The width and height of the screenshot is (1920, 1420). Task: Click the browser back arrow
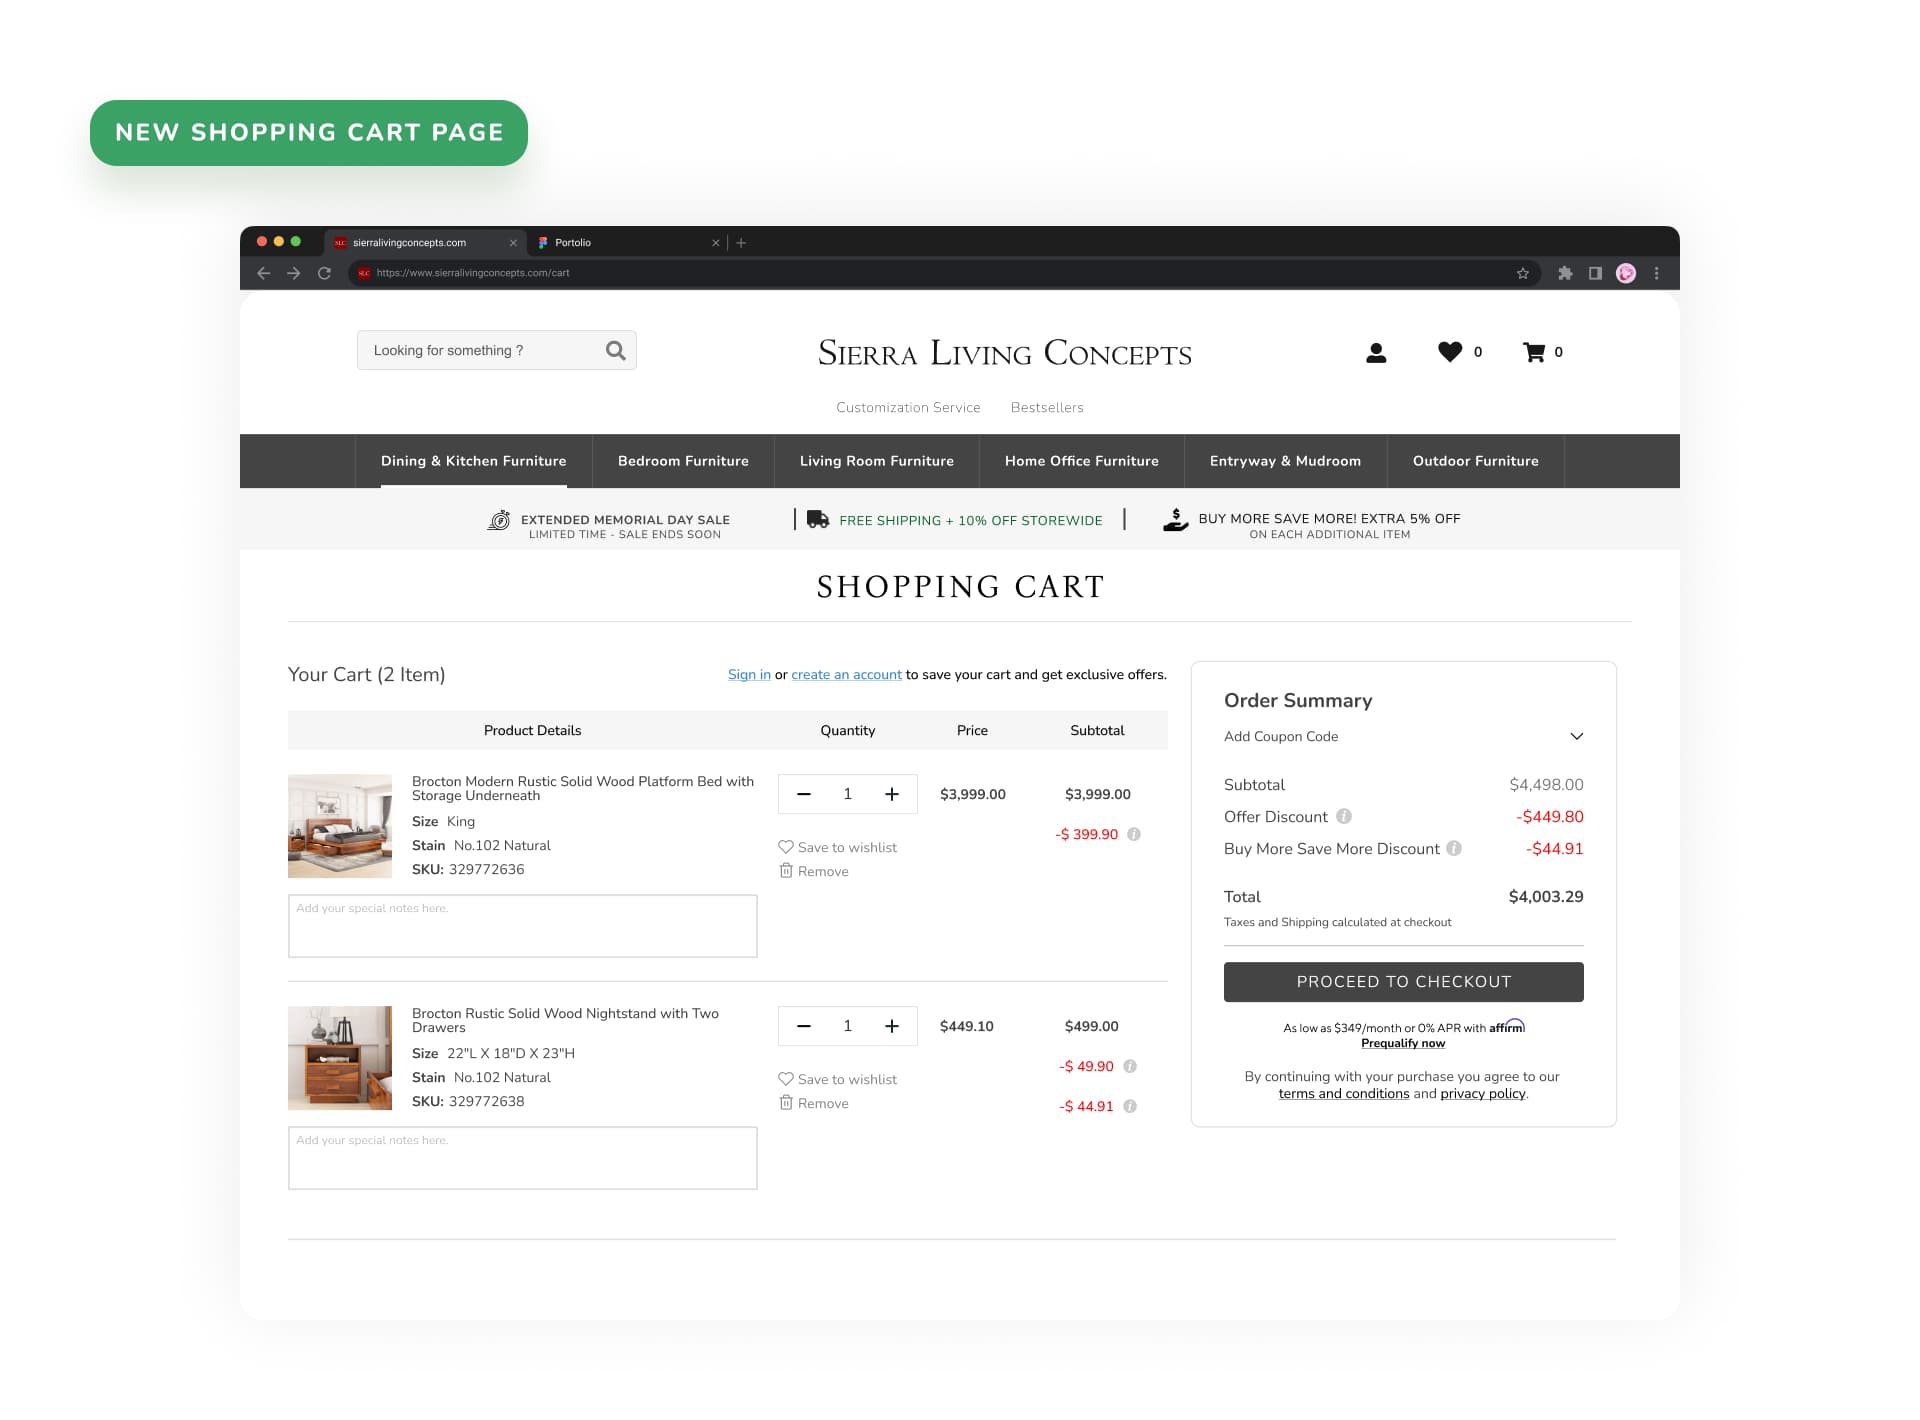264,273
